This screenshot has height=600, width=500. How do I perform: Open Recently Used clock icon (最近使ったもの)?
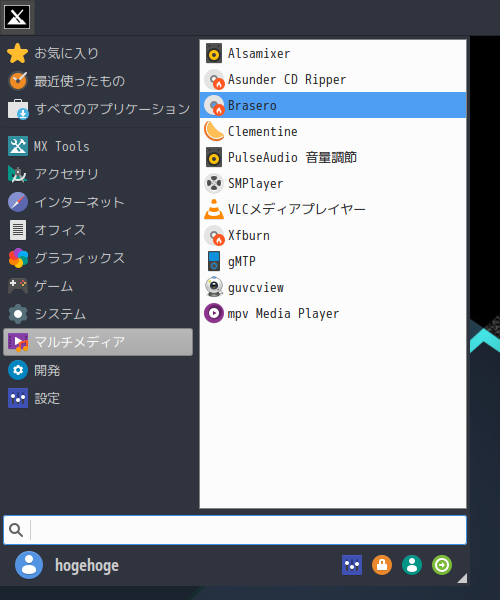pos(18,81)
